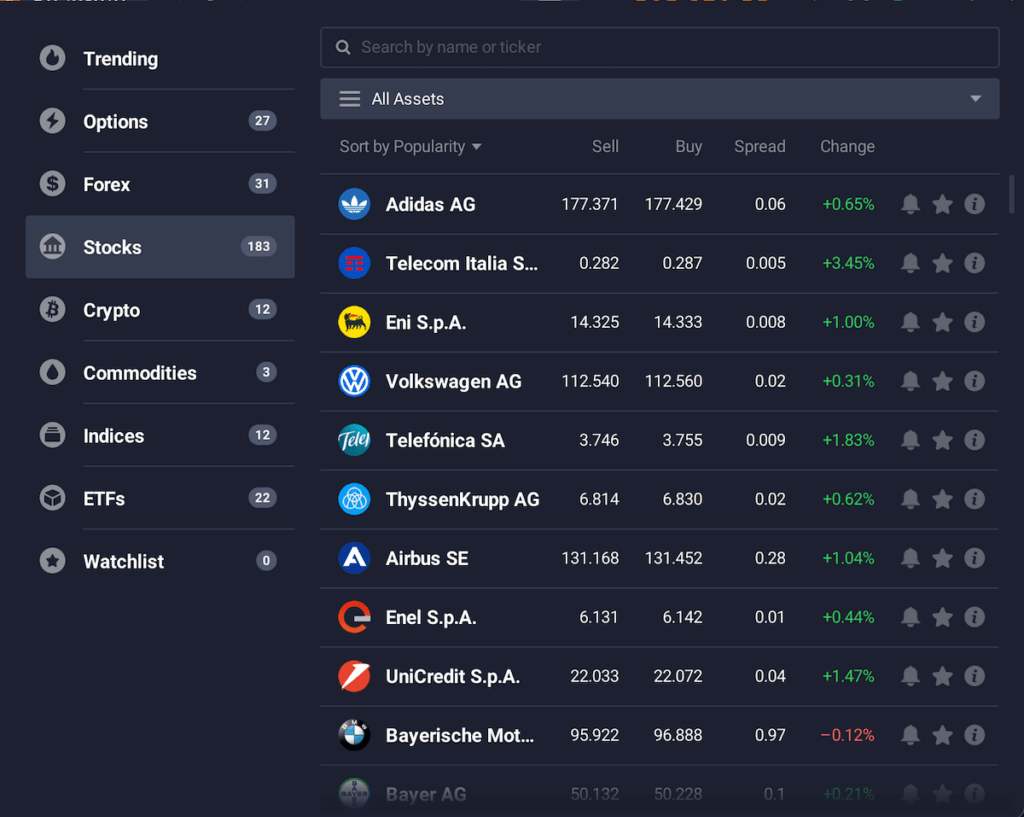This screenshot has width=1024, height=817.
Task: Click the UniCredit S.p.A. logo
Action: [x=355, y=676]
